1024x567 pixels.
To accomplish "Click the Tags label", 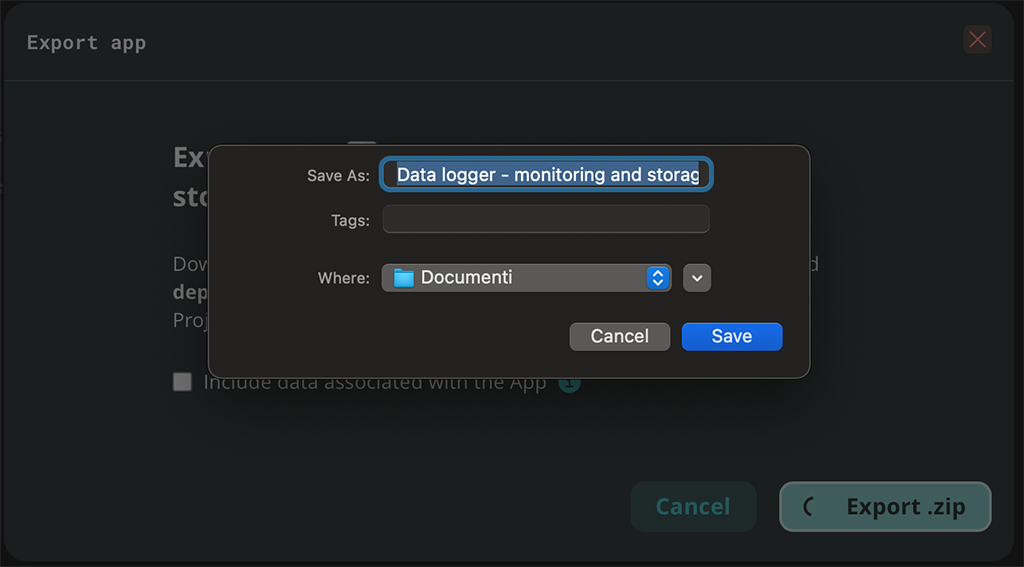I will (x=350, y=220).
